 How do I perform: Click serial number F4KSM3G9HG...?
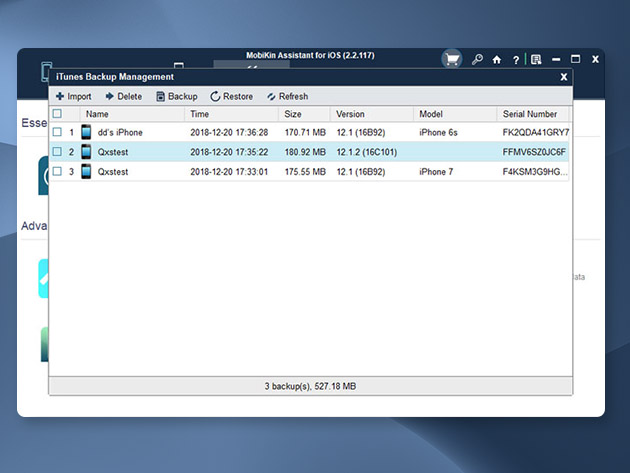535,172
